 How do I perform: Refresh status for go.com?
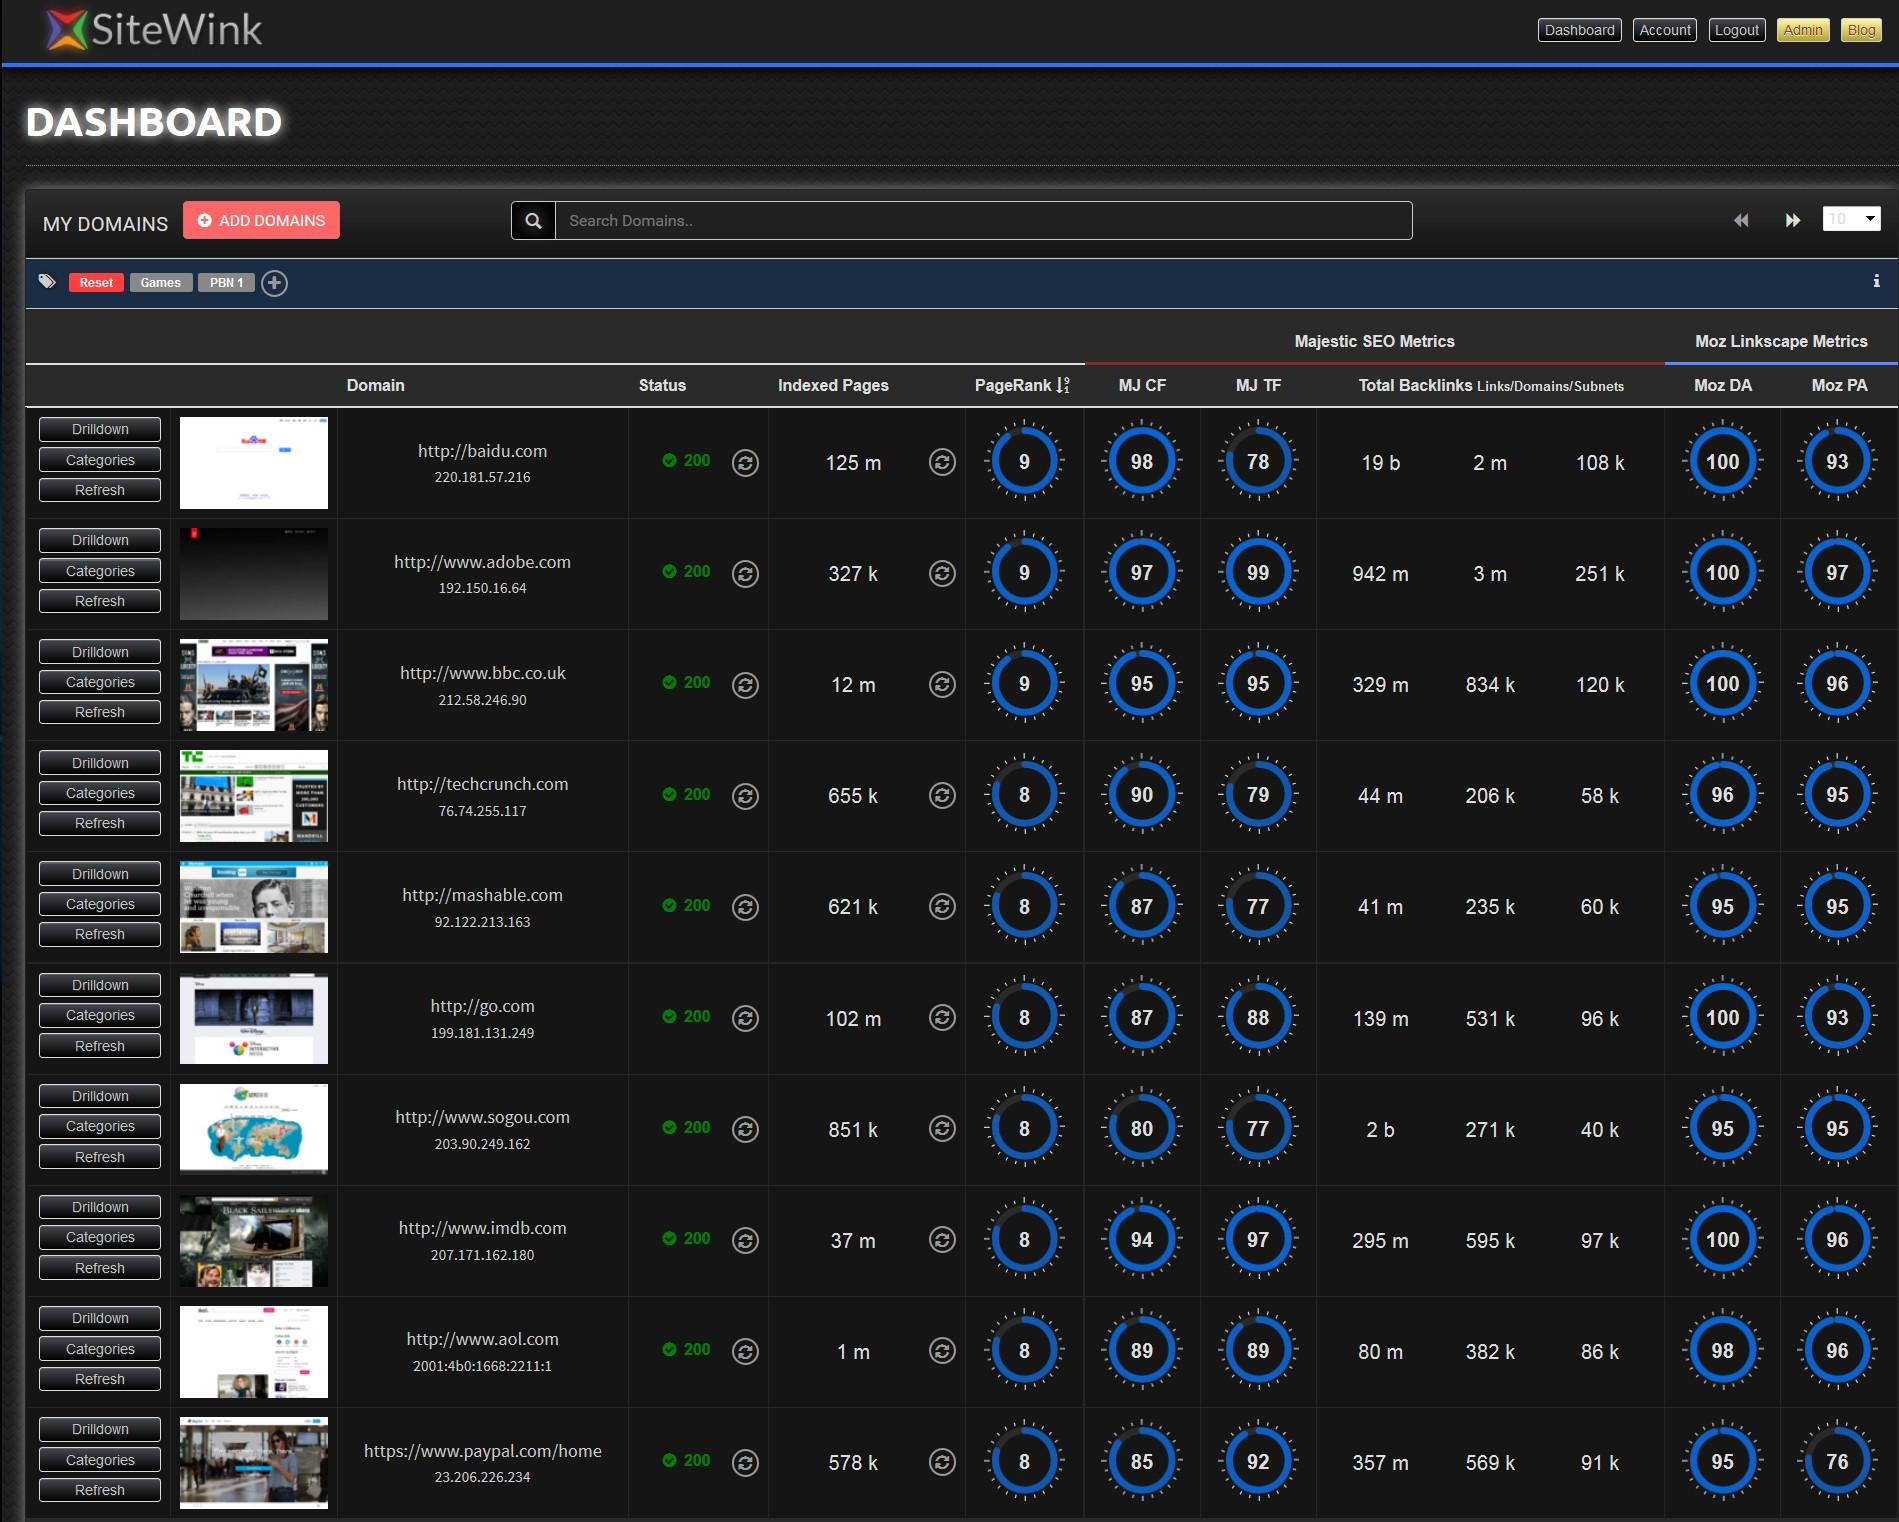tap(745, 1018)
